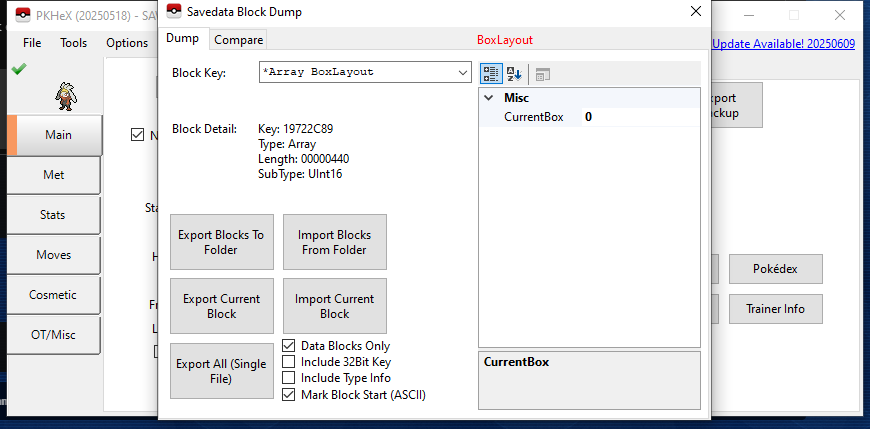Viewport: 870px width, 429px height.
Task: Enable Include 32Bit Key checkbox
Action: pyautogui.click(x=289, y=362)
